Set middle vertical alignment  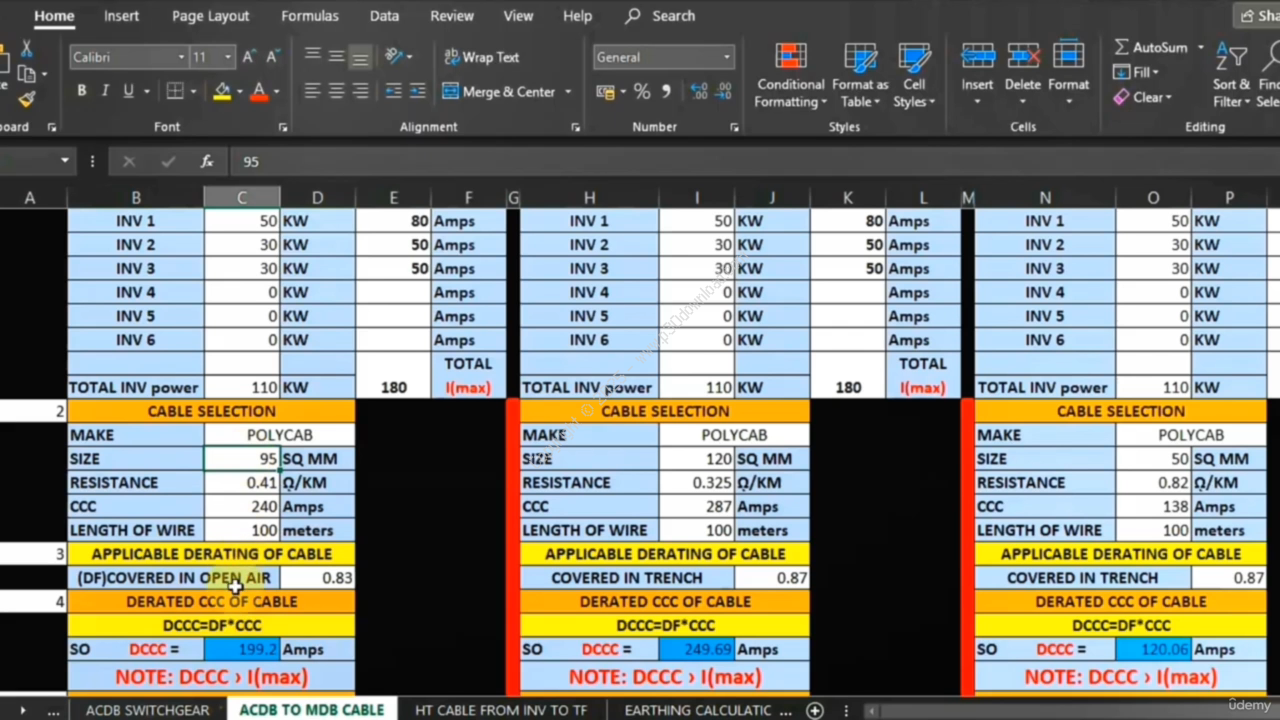click(x=336, y=57)
